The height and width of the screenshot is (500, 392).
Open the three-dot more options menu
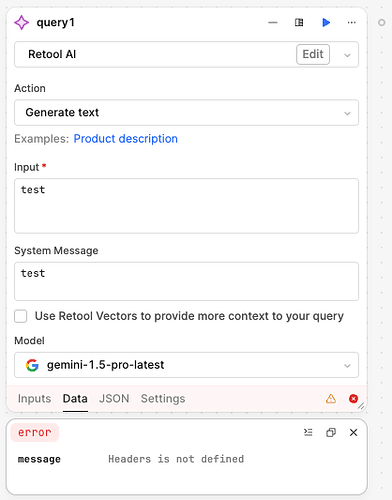click(x=351, y=23)
